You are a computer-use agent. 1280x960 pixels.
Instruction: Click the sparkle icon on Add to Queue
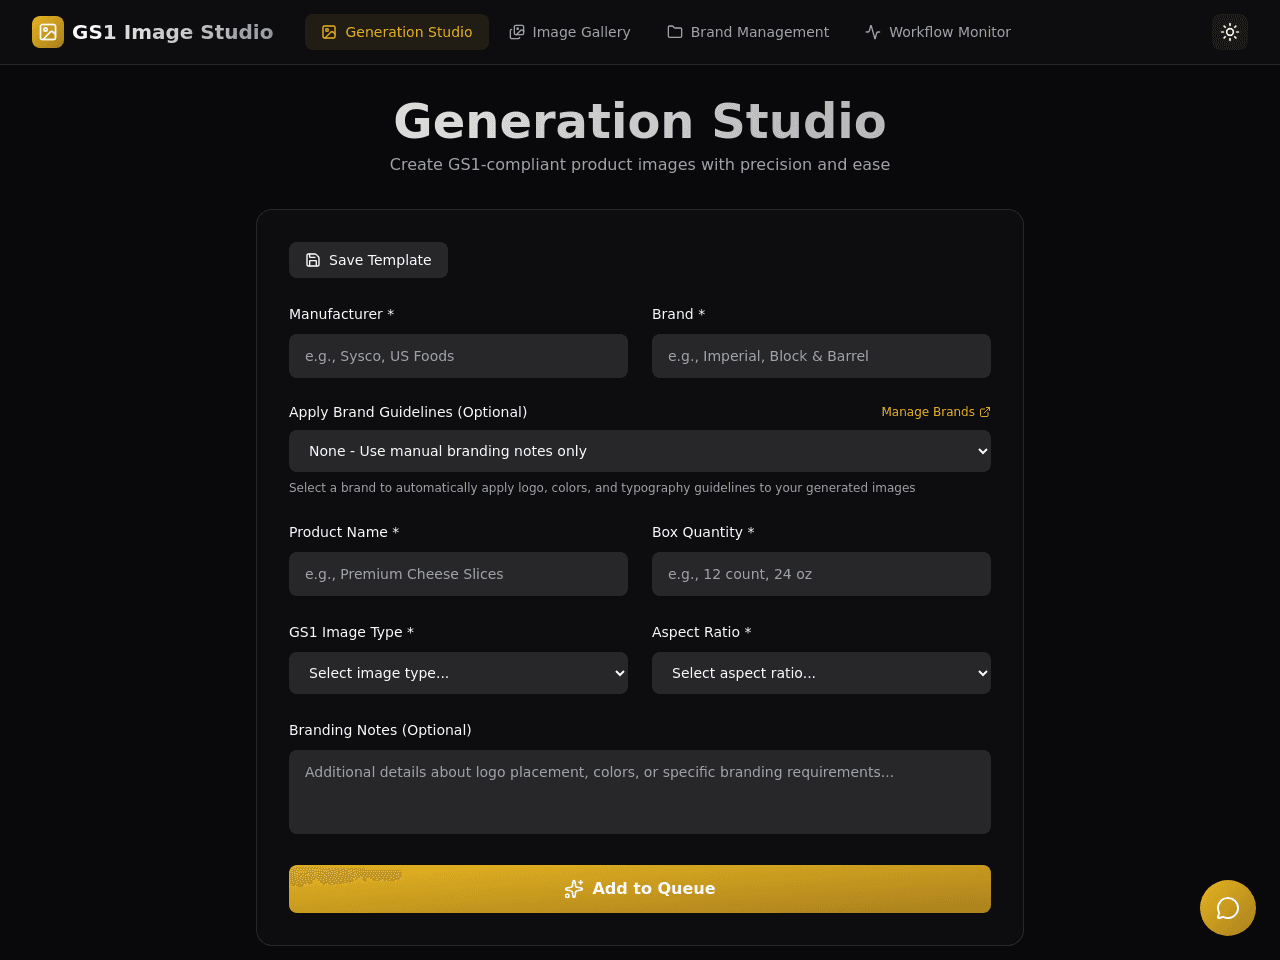[x=574, y=889]
